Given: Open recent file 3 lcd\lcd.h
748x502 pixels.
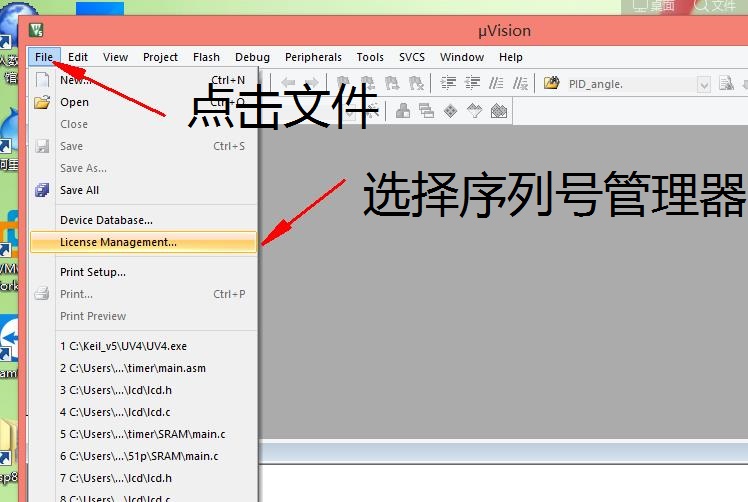Looking at the screenshot, I should [143, 390].
